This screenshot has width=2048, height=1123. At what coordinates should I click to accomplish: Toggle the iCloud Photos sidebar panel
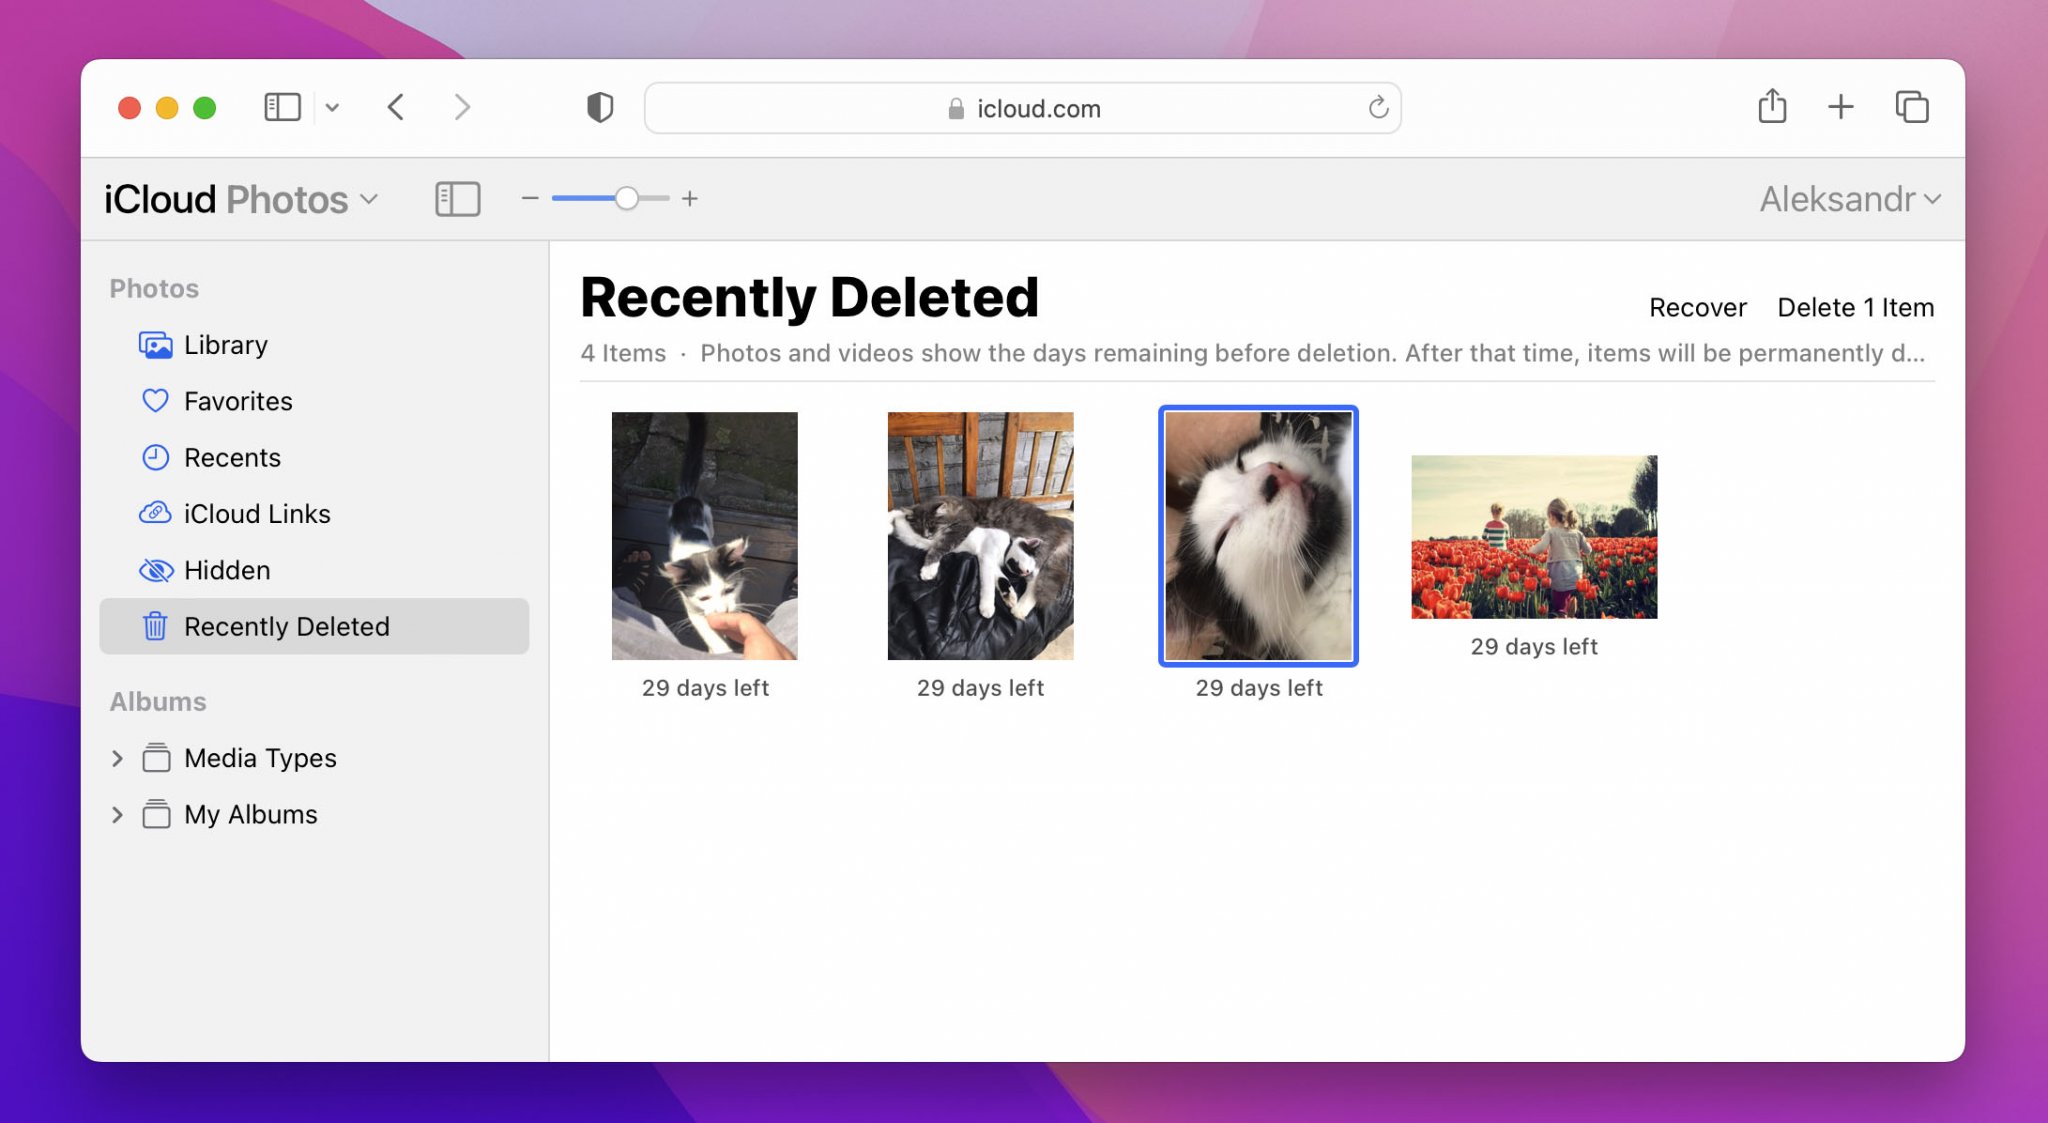[x=458, y=199]
